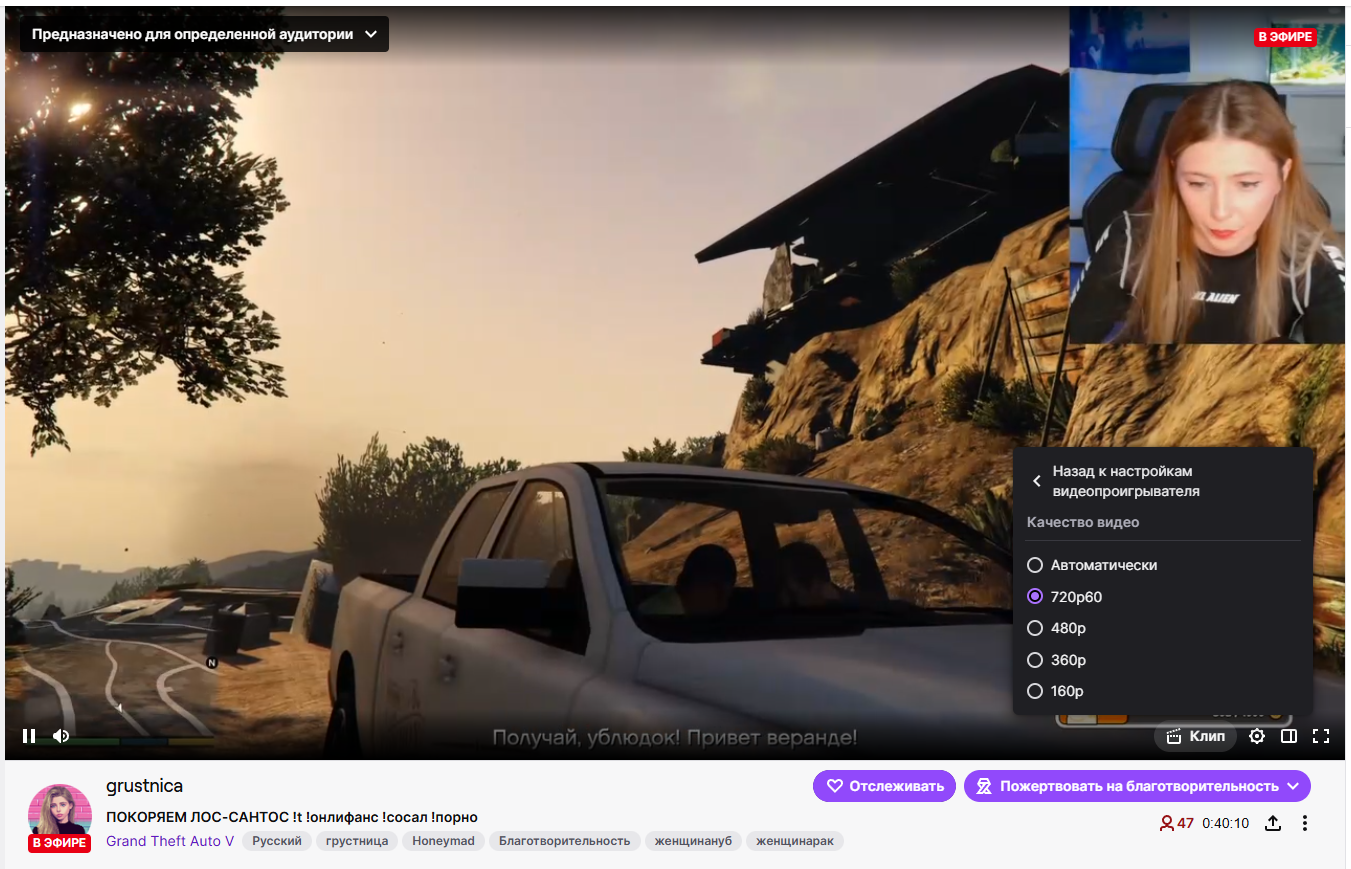This screenshot has width=1351, height=869.
Task: Enter fullscreen mode icon
Action: tap(1321, 736)
